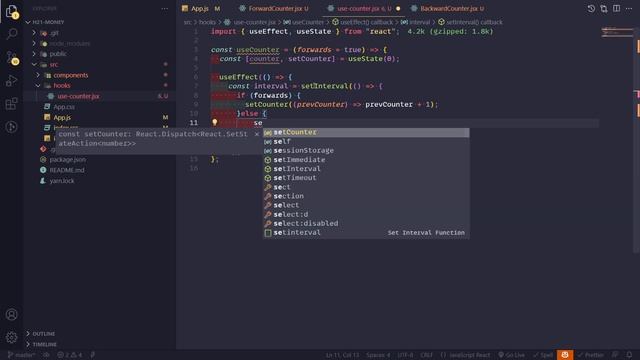This screenshot has width=640, height=360.
Task: Click the Open Changes icon in editor toolbar
Action: tap(604, 9)
